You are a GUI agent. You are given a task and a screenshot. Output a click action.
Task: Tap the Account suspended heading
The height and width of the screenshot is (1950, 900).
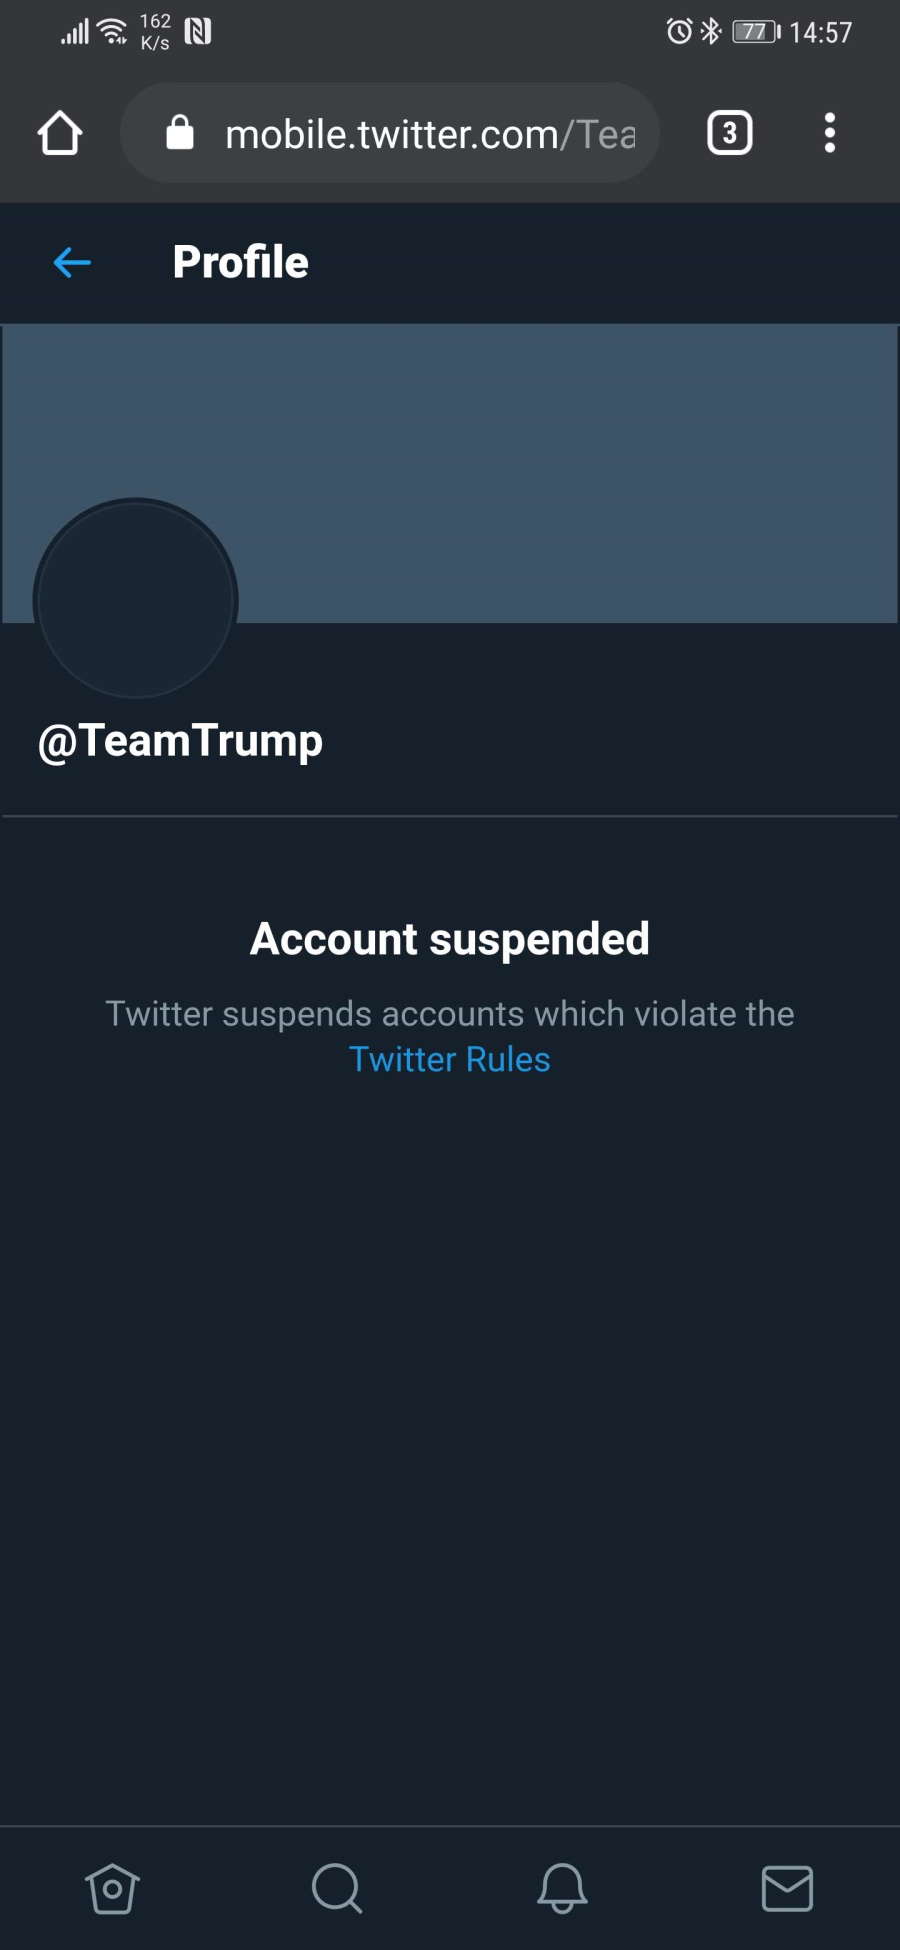[x=450, y=939]
